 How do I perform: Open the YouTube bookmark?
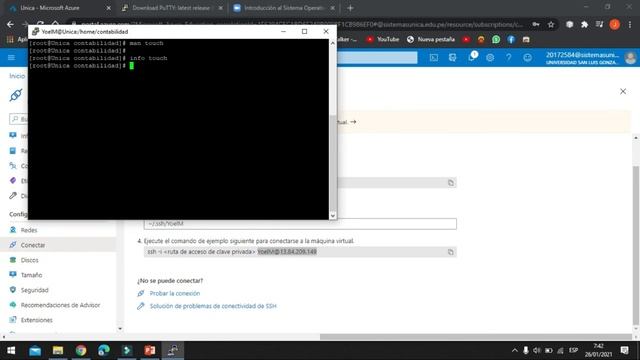(x=383, y=39)
